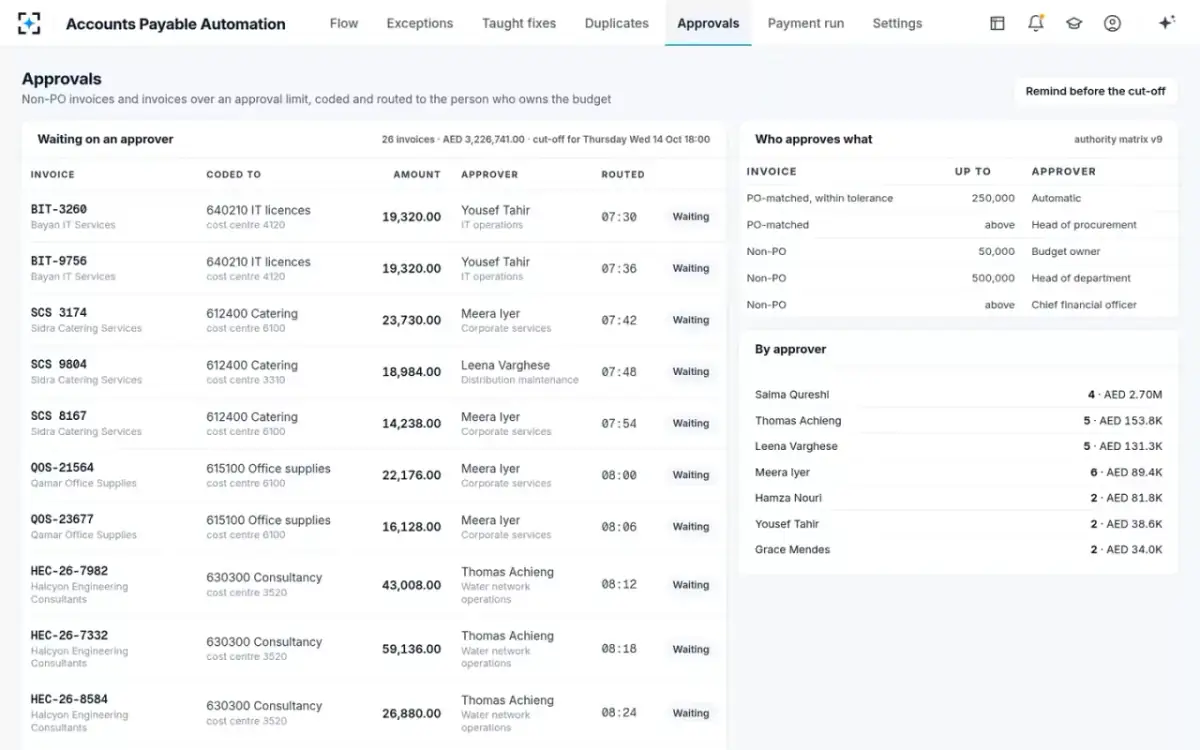Click the ROUTED column header
1200x750 pixels.
pos(623,174)
